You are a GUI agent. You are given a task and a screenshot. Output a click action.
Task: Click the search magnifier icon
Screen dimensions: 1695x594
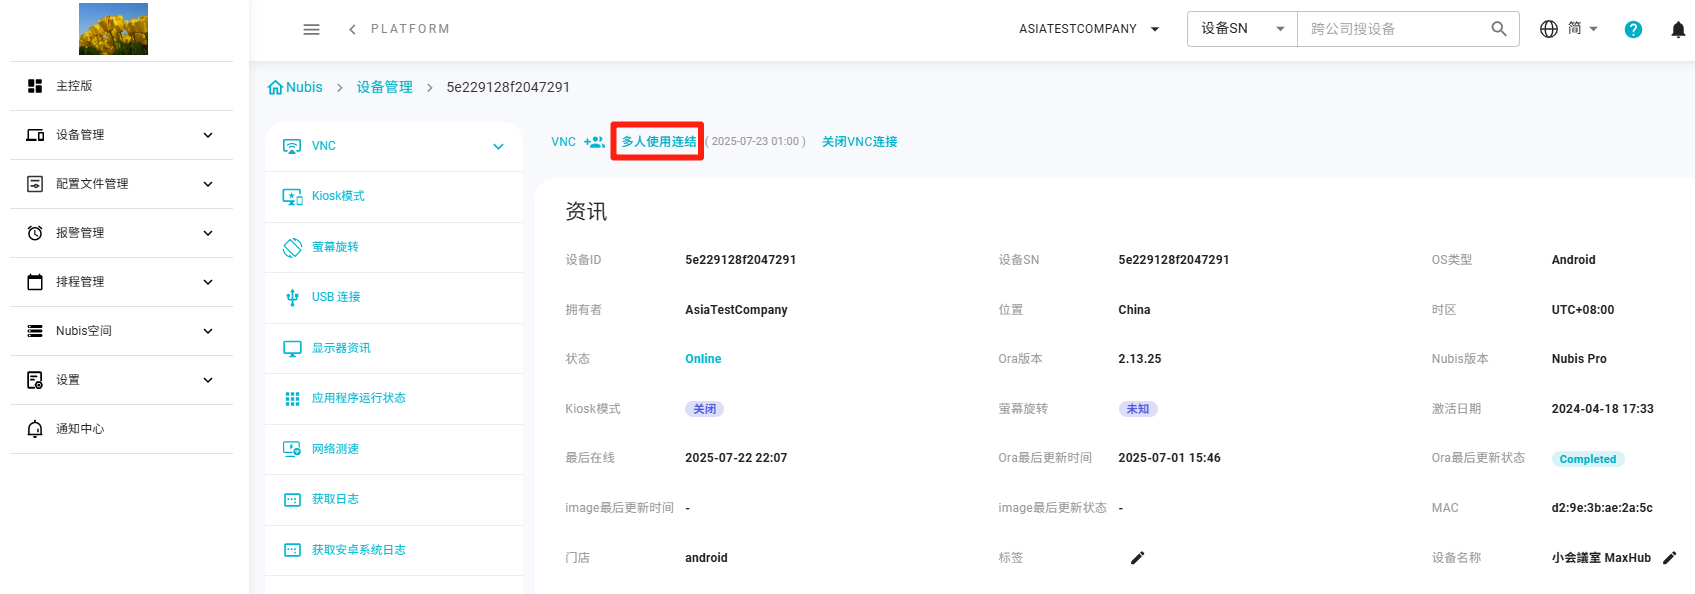coord(1498,29)
